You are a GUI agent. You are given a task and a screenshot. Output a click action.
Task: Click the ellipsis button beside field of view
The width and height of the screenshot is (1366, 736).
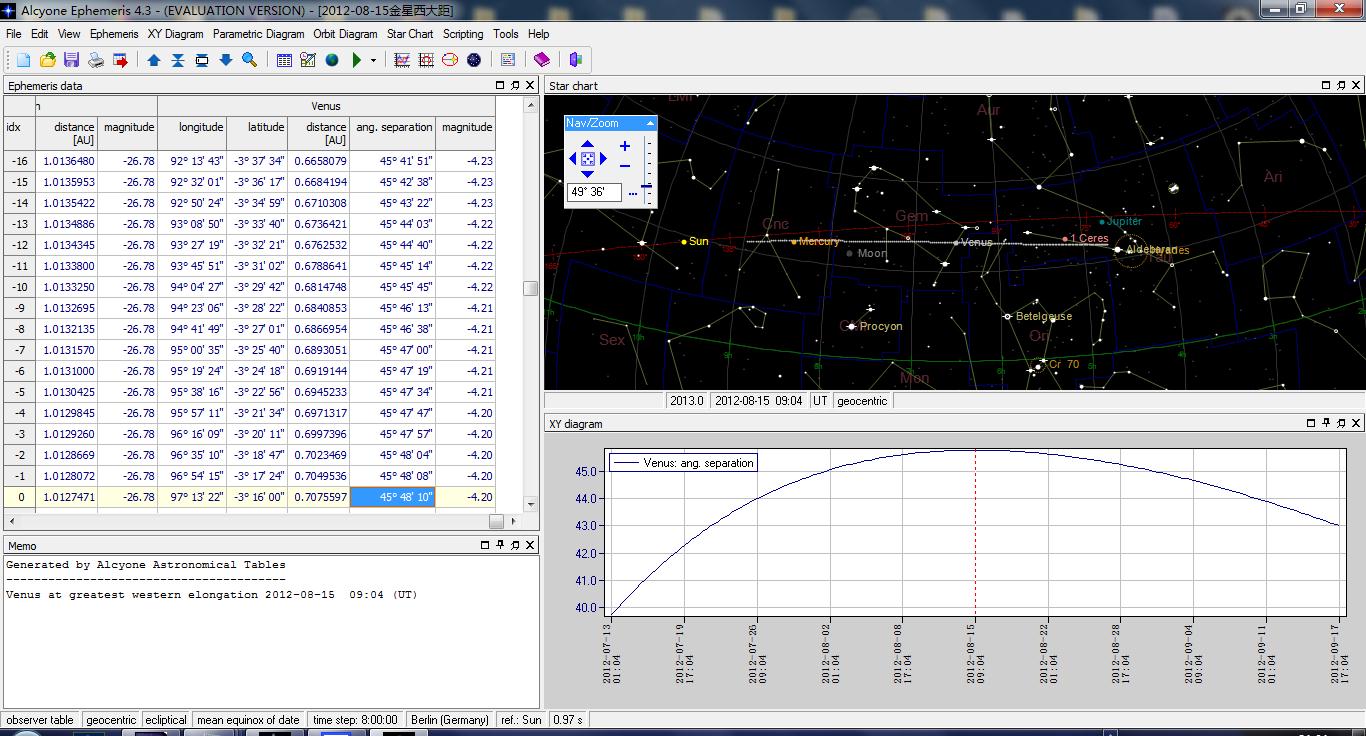click(x=632, y=193)
